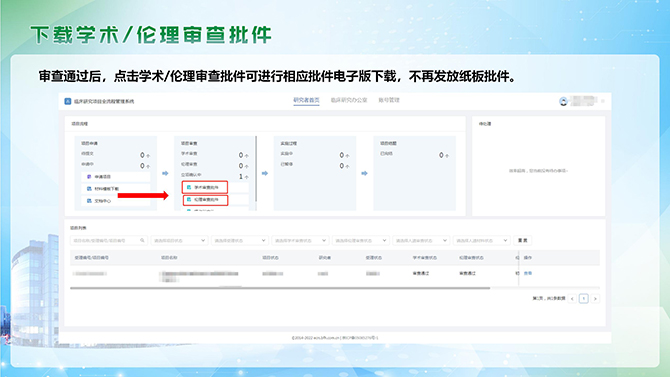
Task: Click the horizontal scrollbar under the project table
Action: [280, 288]
